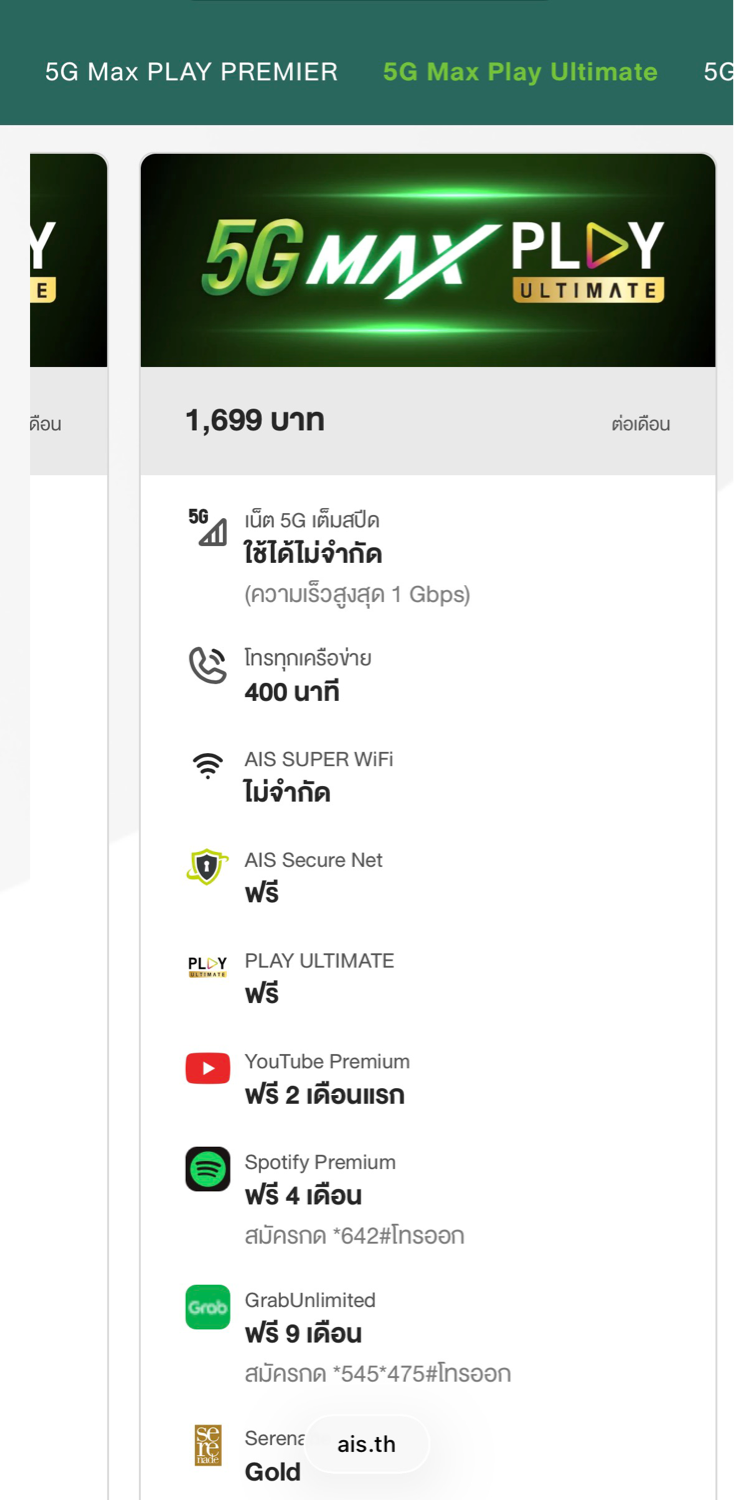Image resolution: width=734 pixels, height=1500 pixels.
Task: Click the Spotify Premium icon
Action: (x=207, y=1169)
